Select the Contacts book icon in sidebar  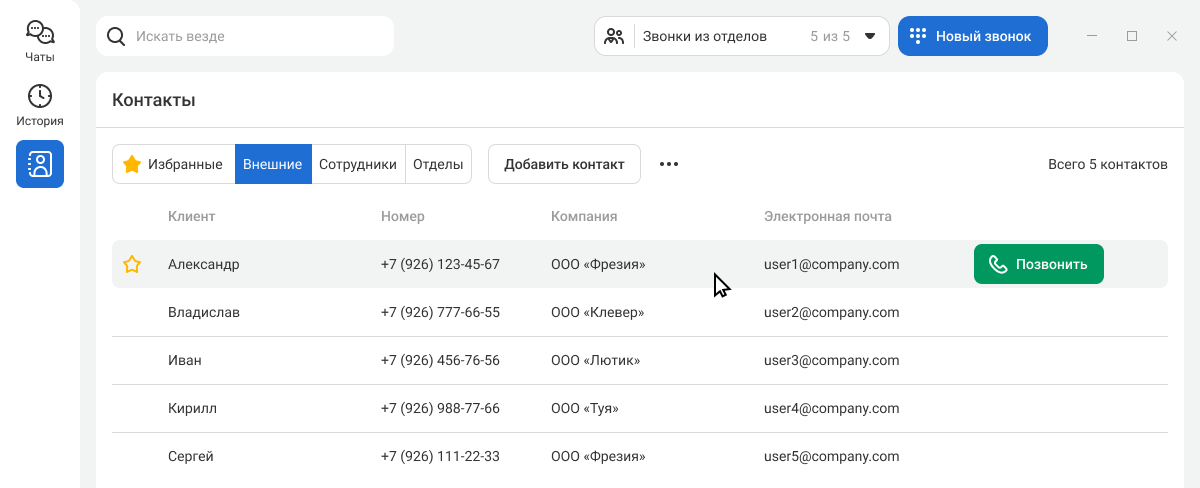40,164
